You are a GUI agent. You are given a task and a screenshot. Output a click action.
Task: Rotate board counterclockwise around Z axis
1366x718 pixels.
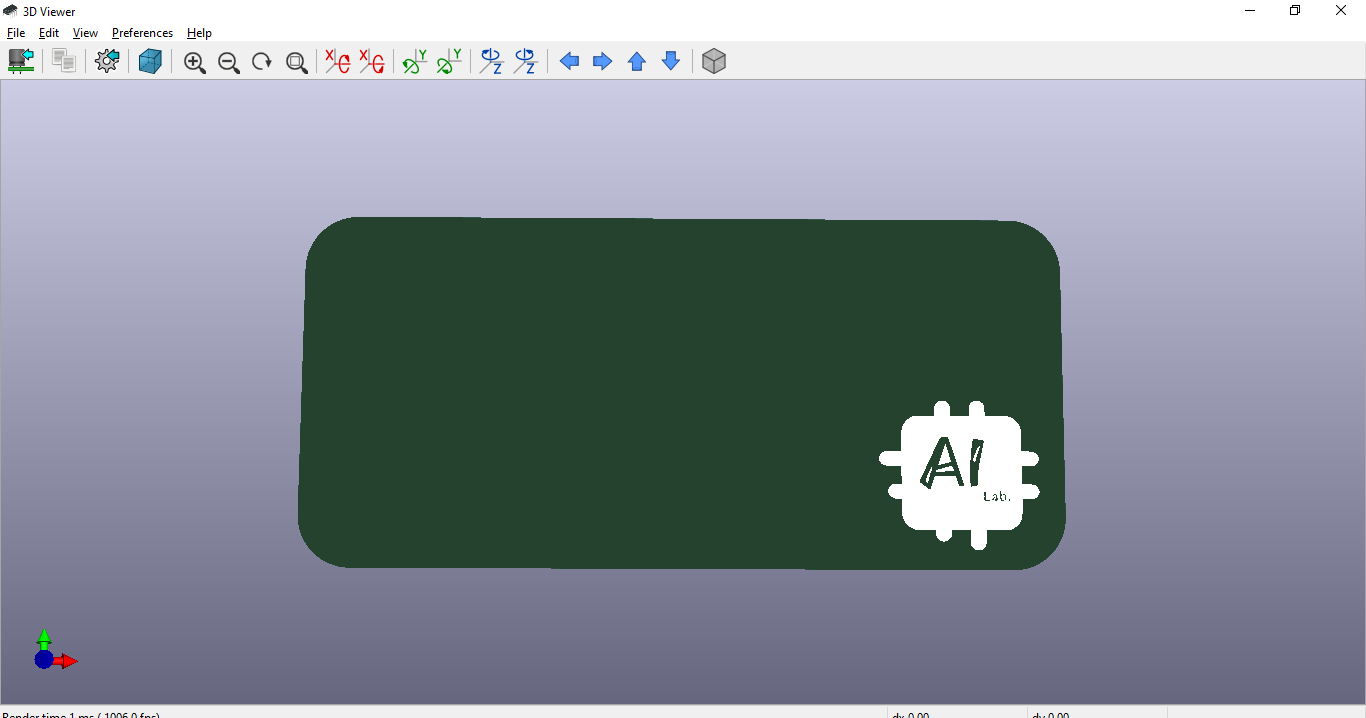(x=525, y=61)
